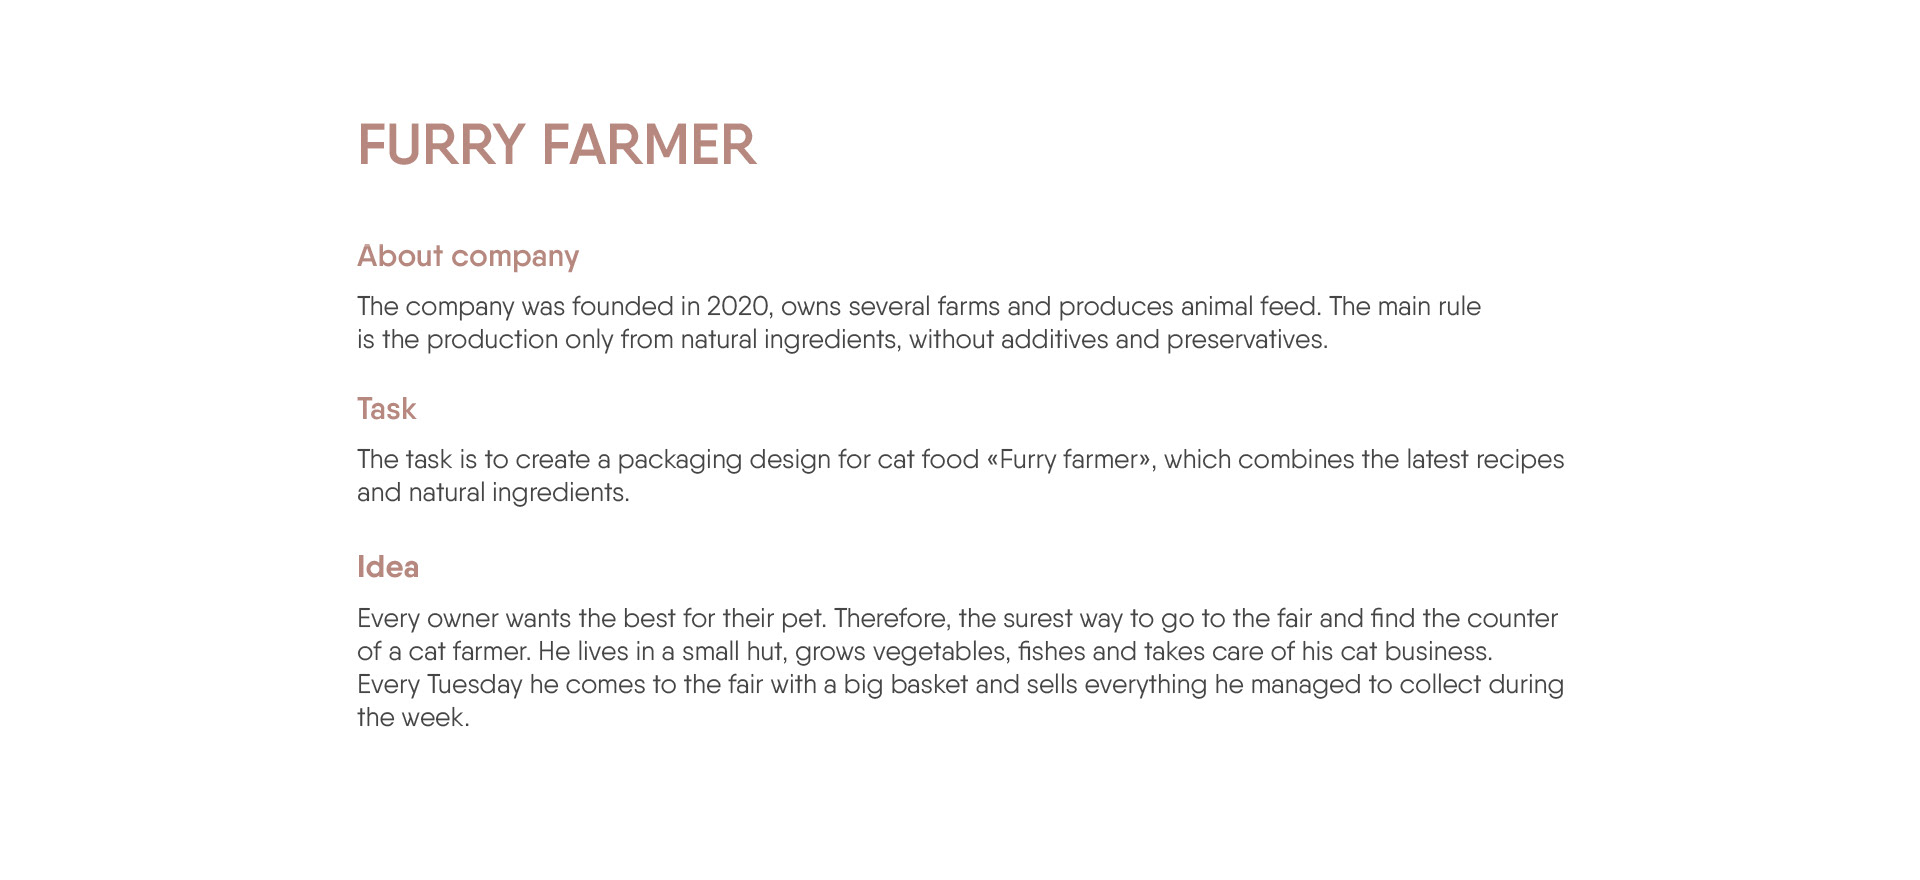Image resolution: width=1920 pixels, height=880 pixels.
Task: Click the final line "the week."
Action: click(413, 717)
